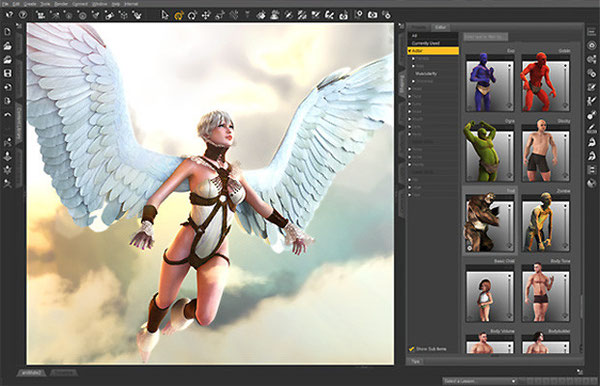600x386 pixels.
Task: Select the Zombie figure thumbnail
Action: pos(546,223)
